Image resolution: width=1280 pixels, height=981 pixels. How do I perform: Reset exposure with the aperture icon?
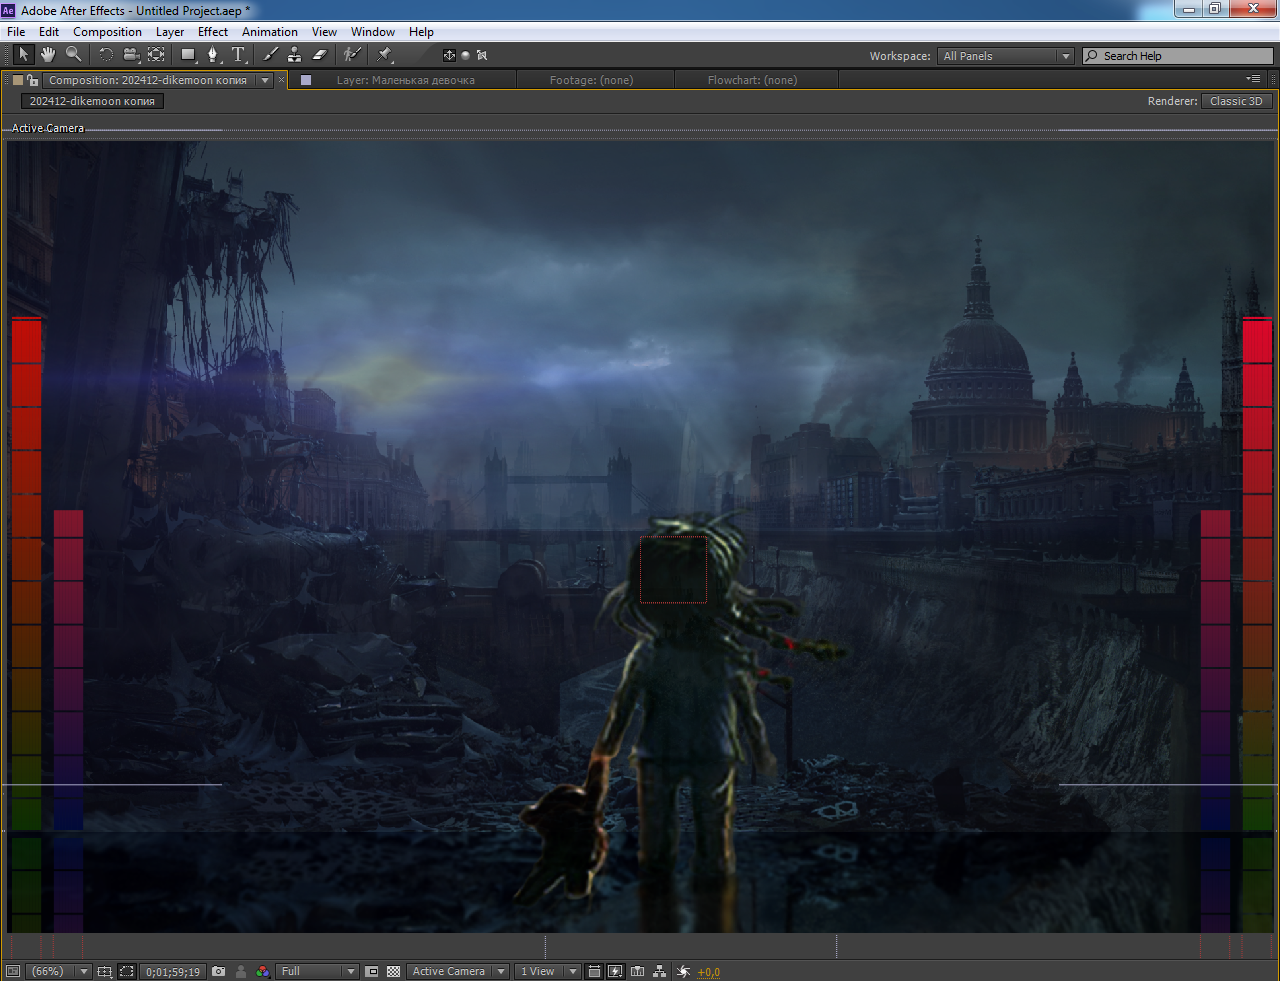[x=684, y=971]
